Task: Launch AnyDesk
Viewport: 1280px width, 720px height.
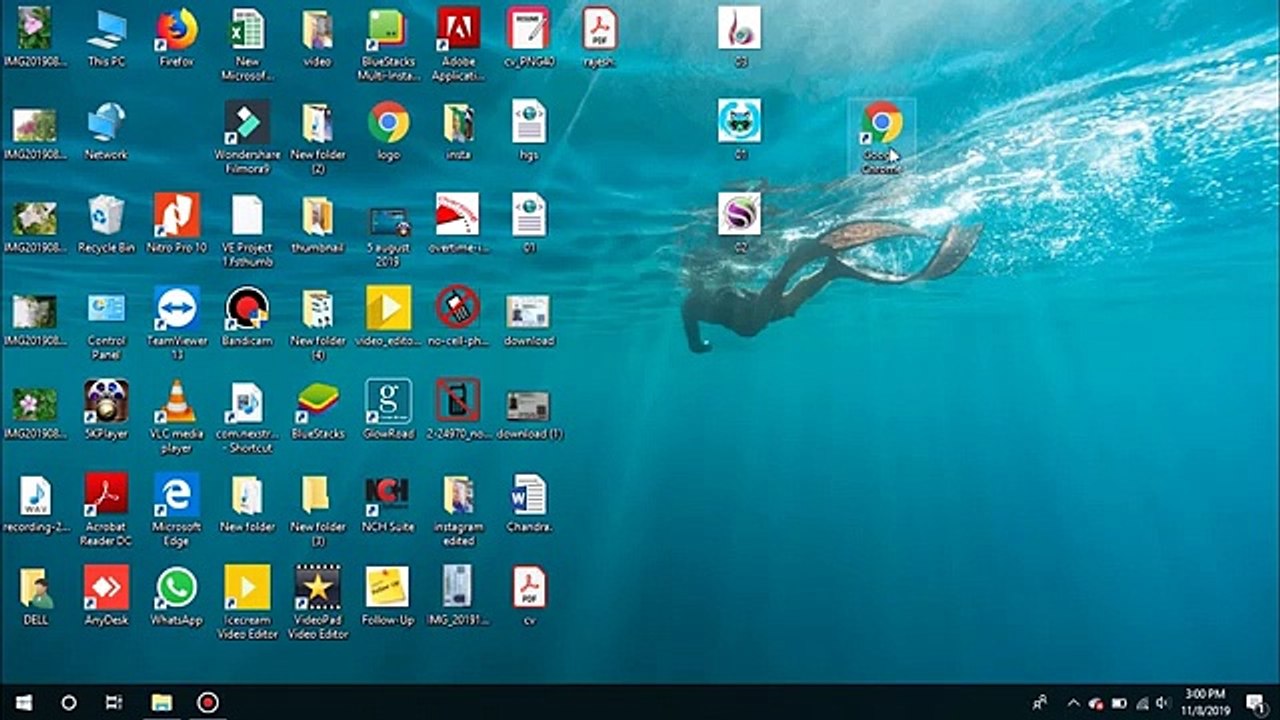Action: click(x=106, y=596)
